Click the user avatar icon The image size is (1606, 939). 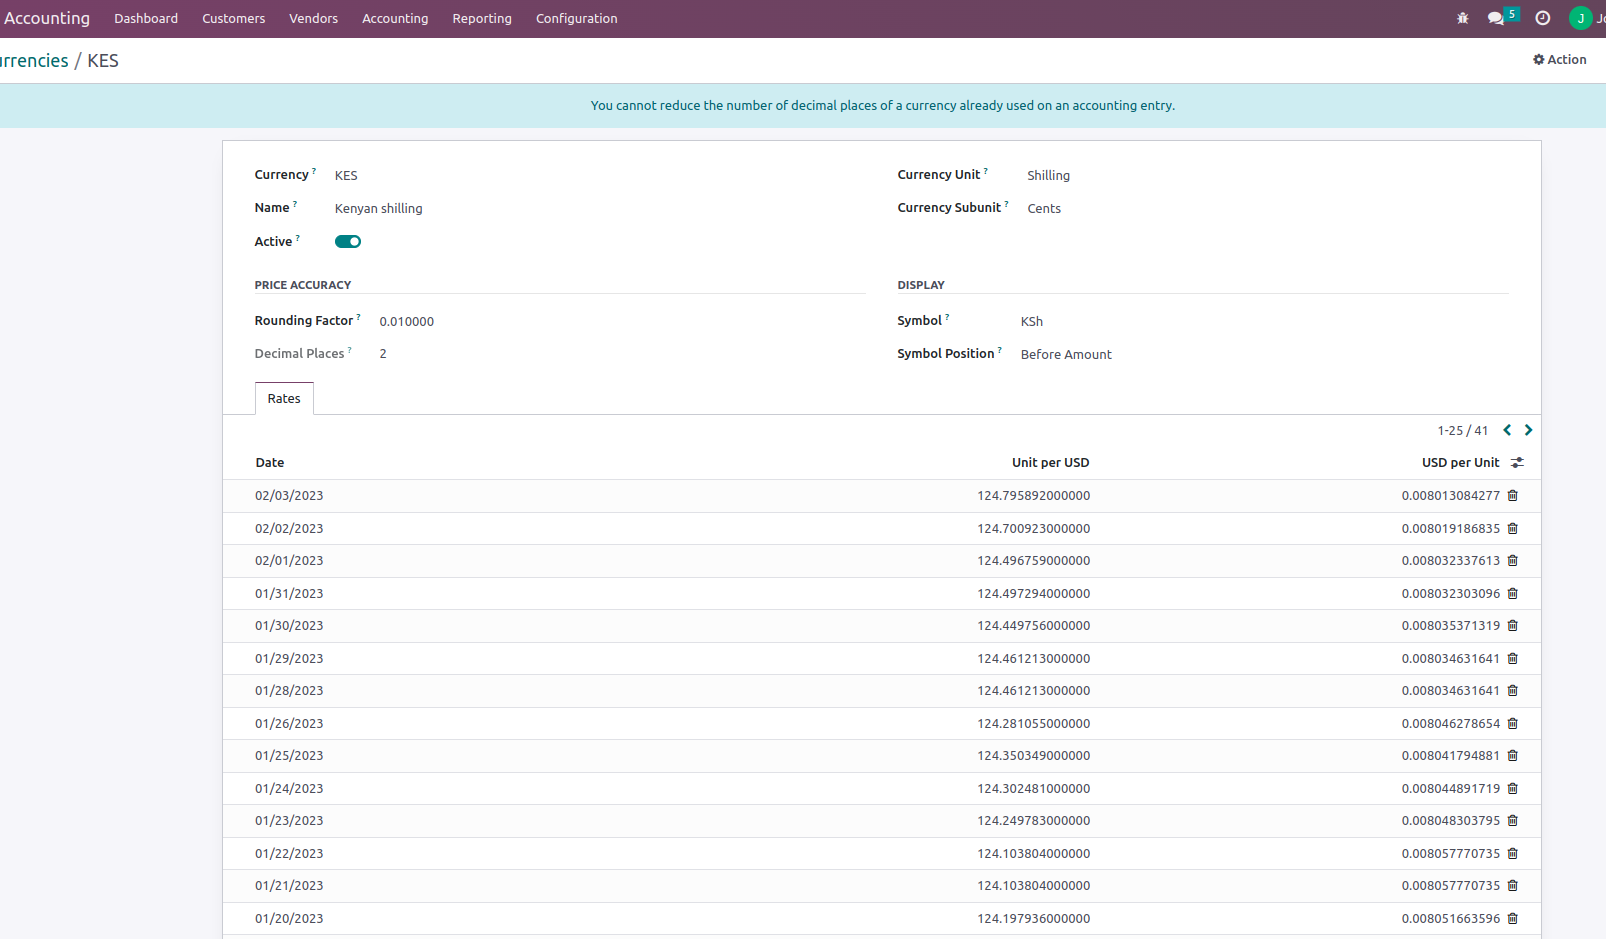(x=1581, y=18)
